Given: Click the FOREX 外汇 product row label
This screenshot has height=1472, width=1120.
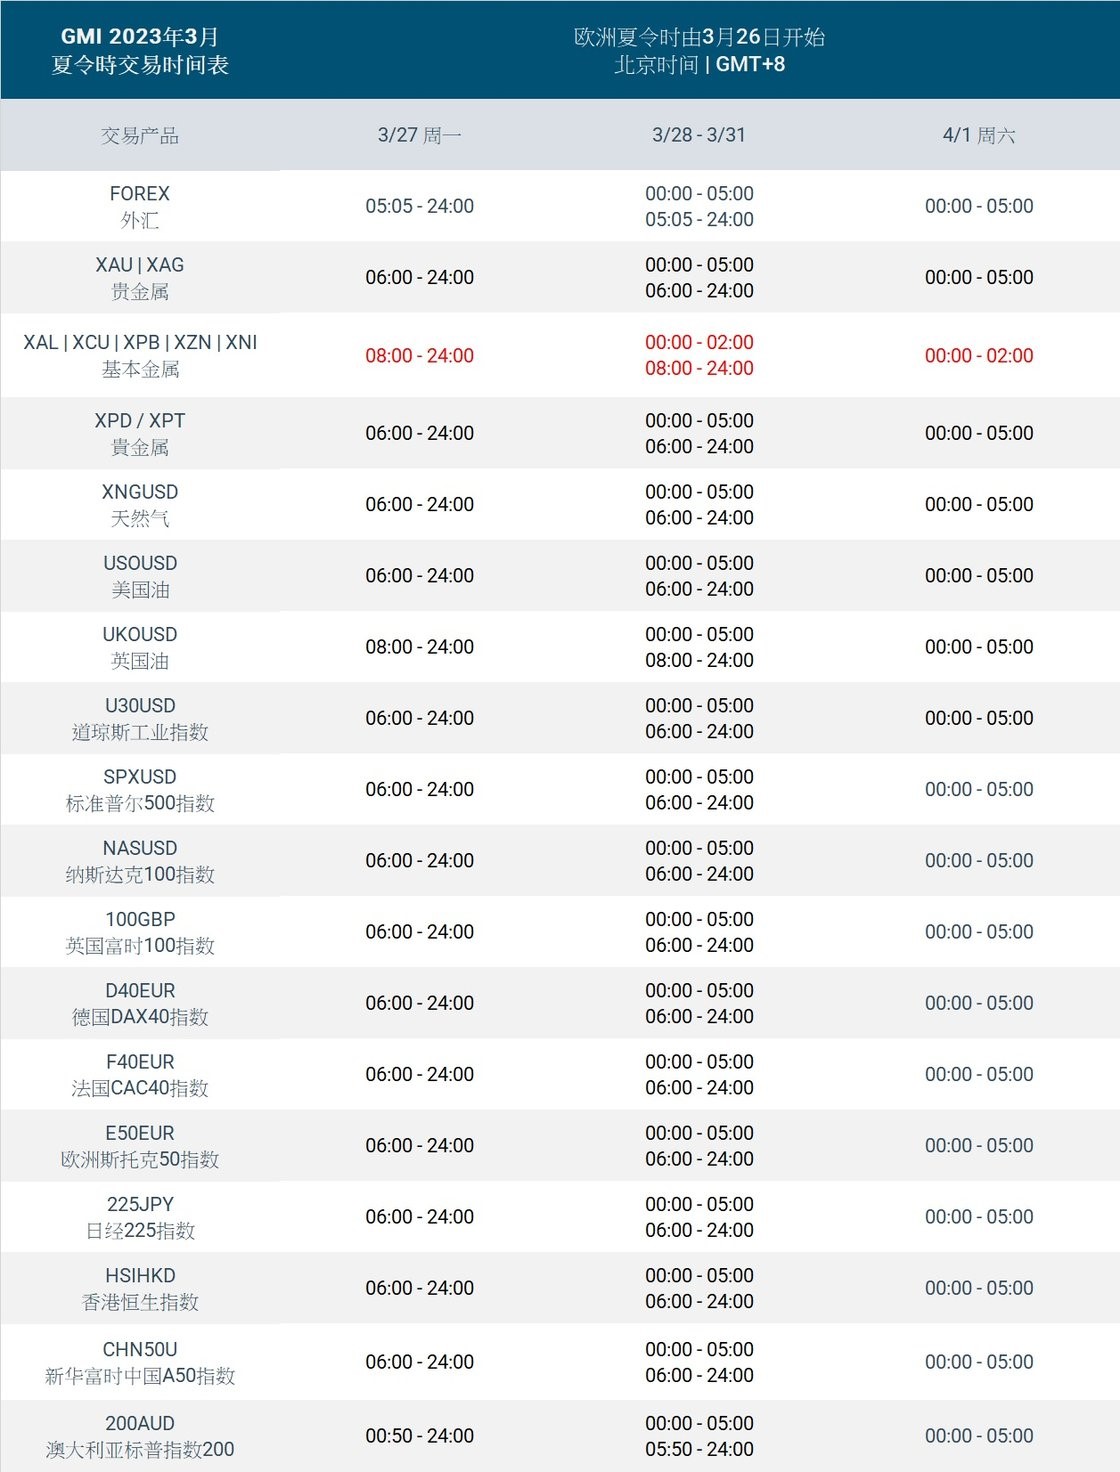Looking at the screenshot, I should point(140,206).
